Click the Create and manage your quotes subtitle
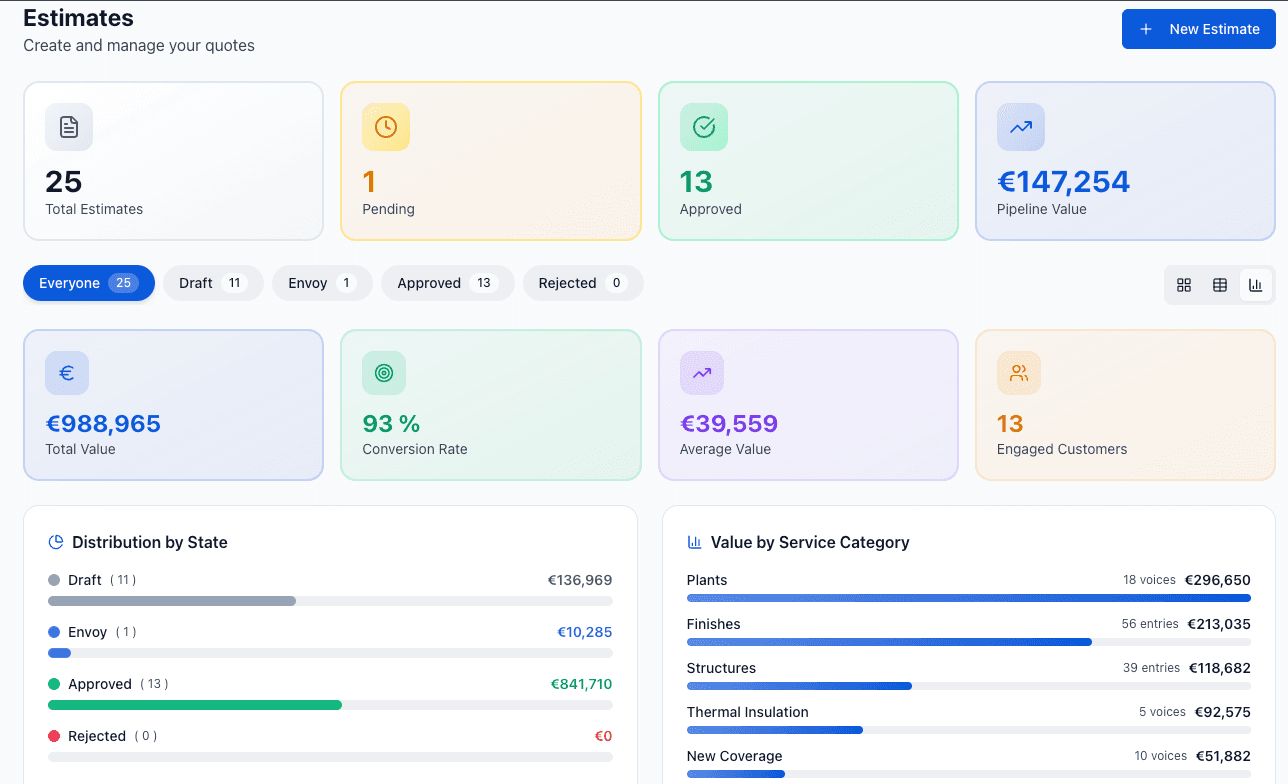The width and height of the screenshot is (1288, 784). pos(139,45)
